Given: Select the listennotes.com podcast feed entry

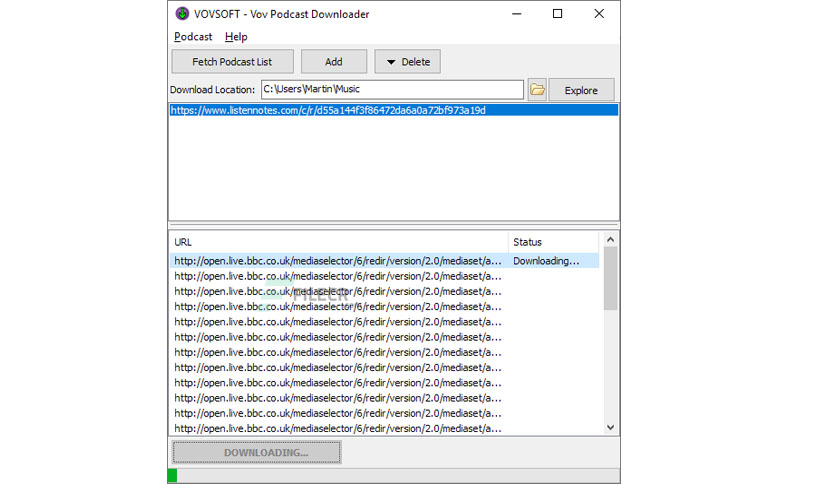Looking at the screenshot, I should pyautogui.click(x=393, y=110).
